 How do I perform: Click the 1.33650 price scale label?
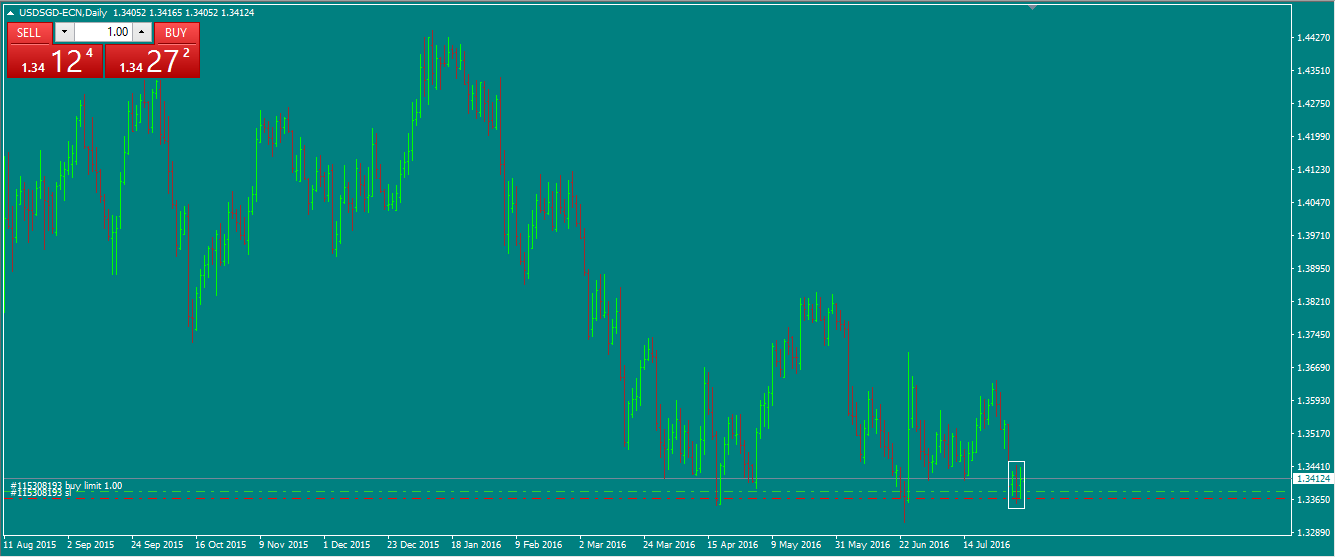(x=1313, y=500)
